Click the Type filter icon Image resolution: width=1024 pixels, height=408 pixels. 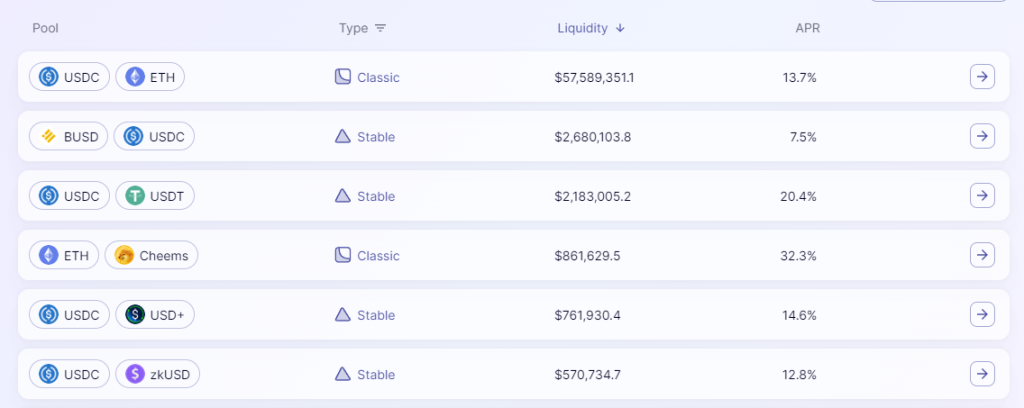coord(380,28)
